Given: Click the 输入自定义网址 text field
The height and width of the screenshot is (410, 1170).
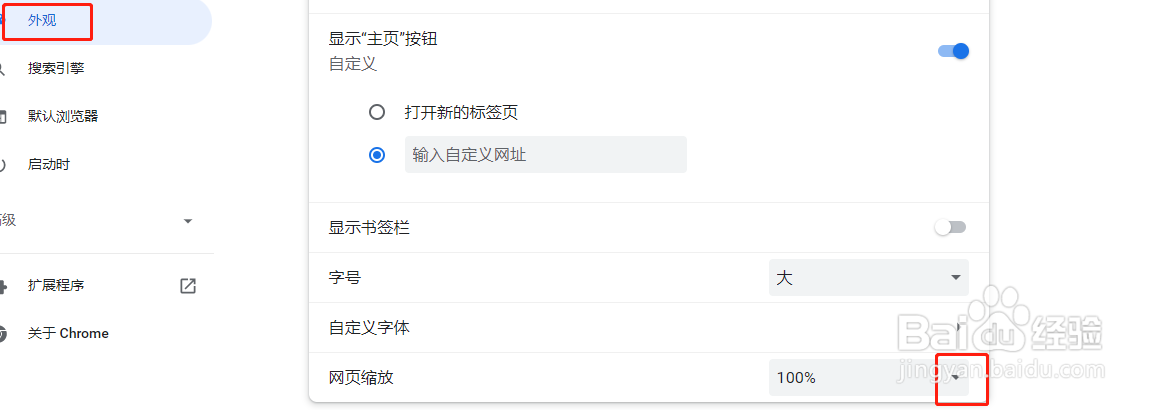Looking at the screenshot, I should [545, 155].
